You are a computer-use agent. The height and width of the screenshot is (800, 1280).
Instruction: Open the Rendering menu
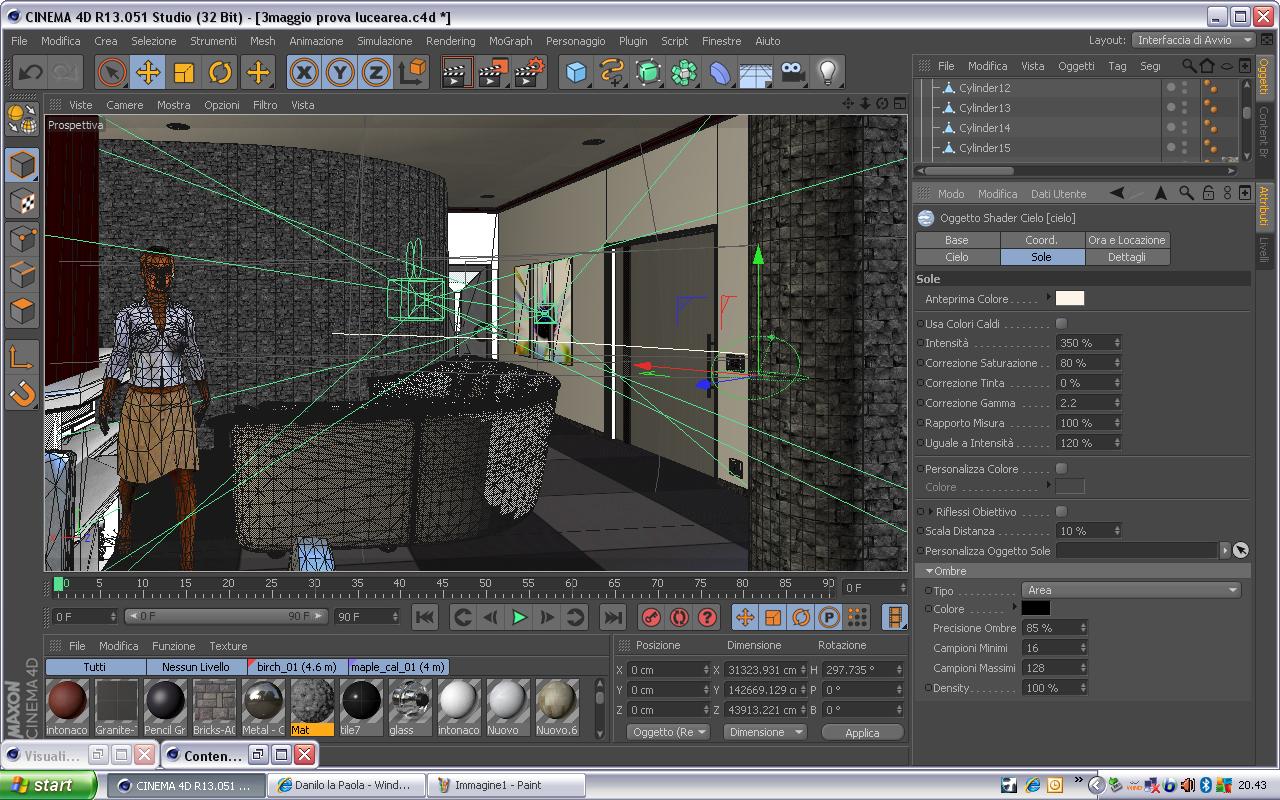coord(450,41)
